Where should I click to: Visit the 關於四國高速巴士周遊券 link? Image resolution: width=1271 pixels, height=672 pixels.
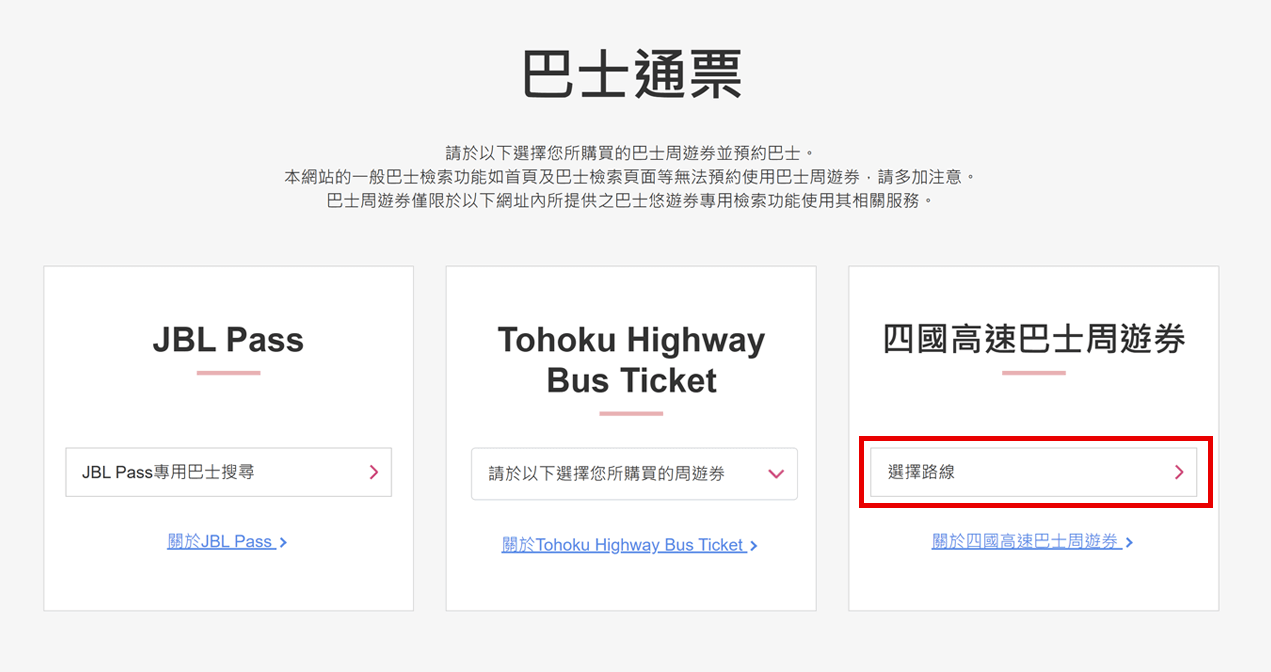(1025, 542)
